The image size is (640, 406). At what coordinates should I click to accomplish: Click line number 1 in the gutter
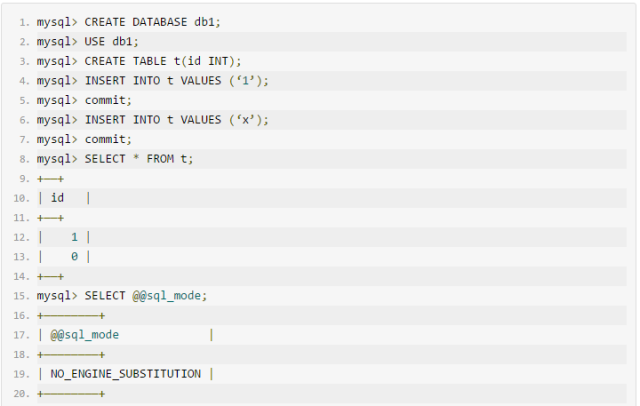click(x=24, y=22)
